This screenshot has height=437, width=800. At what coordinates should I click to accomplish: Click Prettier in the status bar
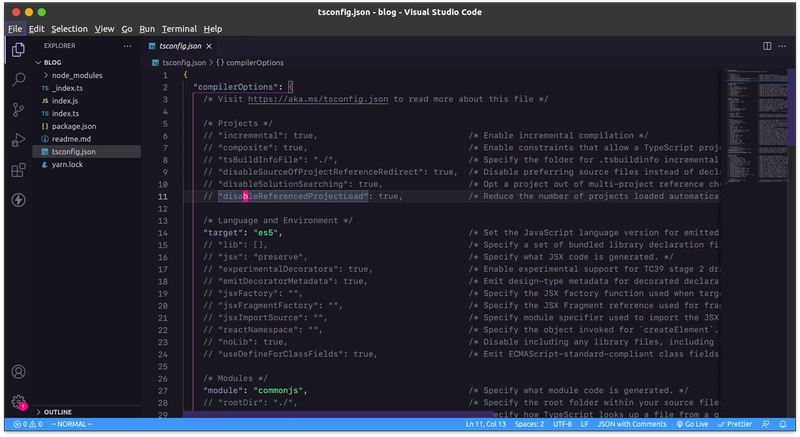(x=735, y=424)
